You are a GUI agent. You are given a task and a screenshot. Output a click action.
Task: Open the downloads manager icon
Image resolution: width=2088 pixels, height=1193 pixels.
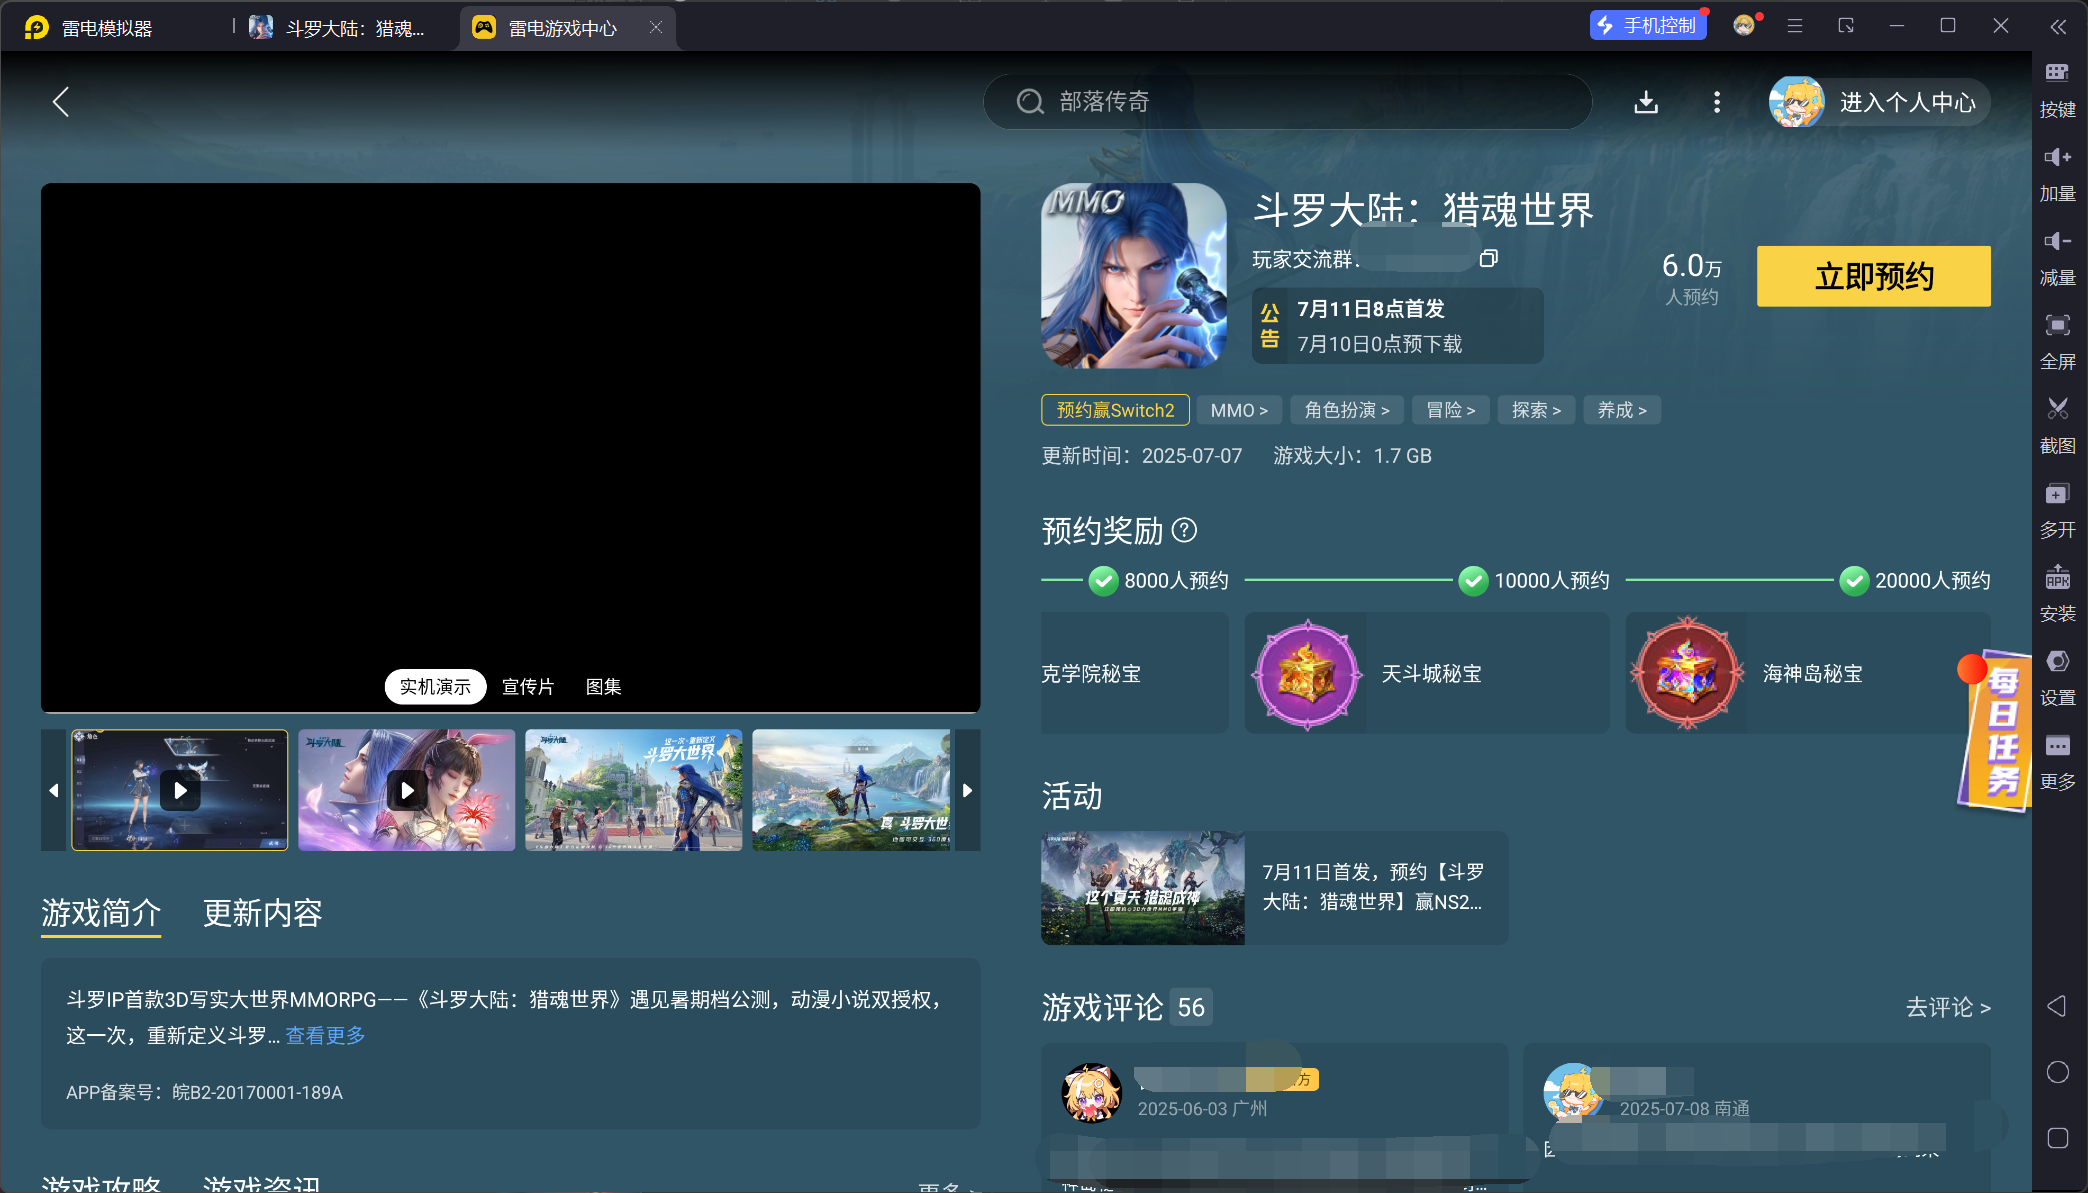pos(1646,102)
